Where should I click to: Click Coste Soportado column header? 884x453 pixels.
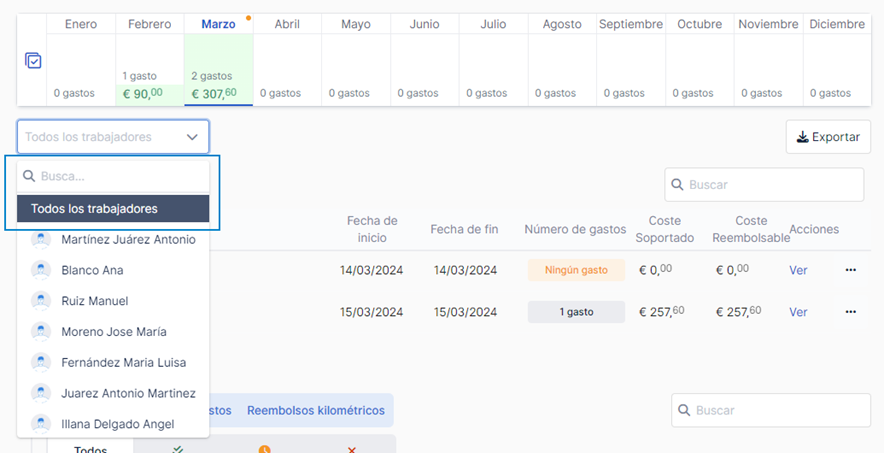click(665, 229)
